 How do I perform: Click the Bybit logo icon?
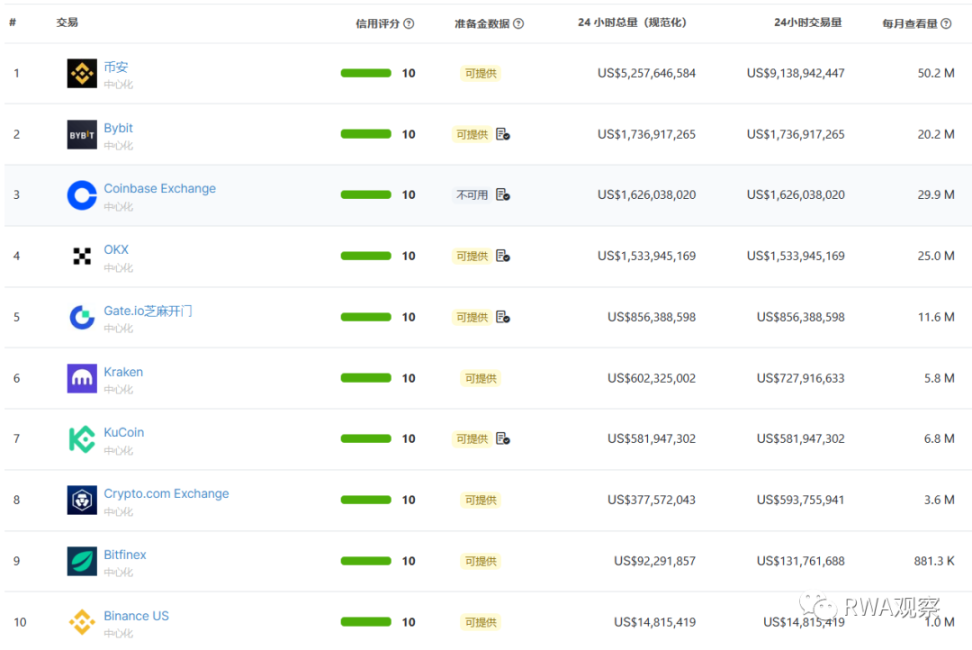click(82, 134)
